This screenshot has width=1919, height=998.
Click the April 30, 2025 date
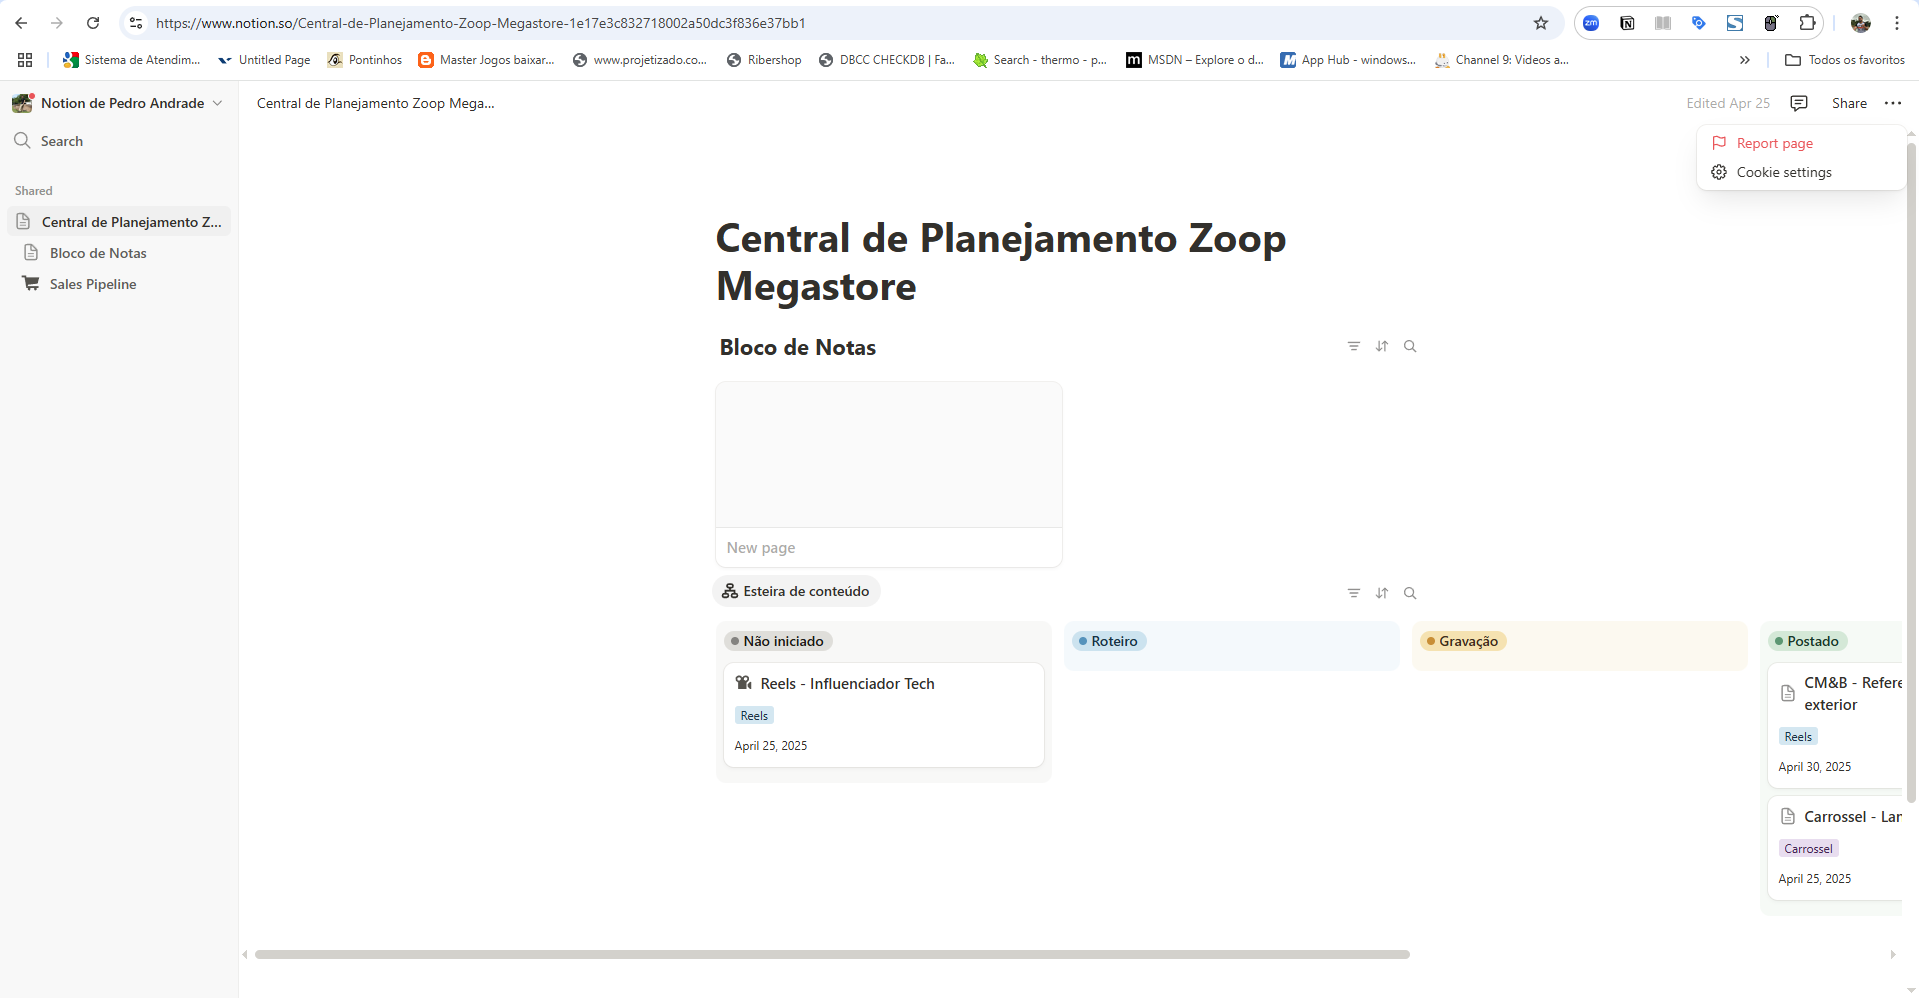click(1814, 767)
